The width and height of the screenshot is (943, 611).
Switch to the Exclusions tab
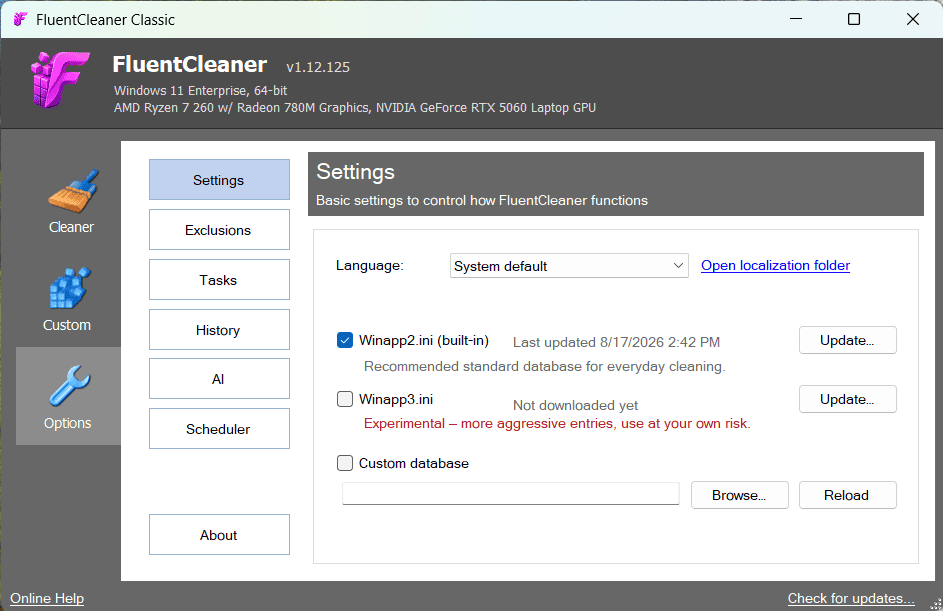219,230
